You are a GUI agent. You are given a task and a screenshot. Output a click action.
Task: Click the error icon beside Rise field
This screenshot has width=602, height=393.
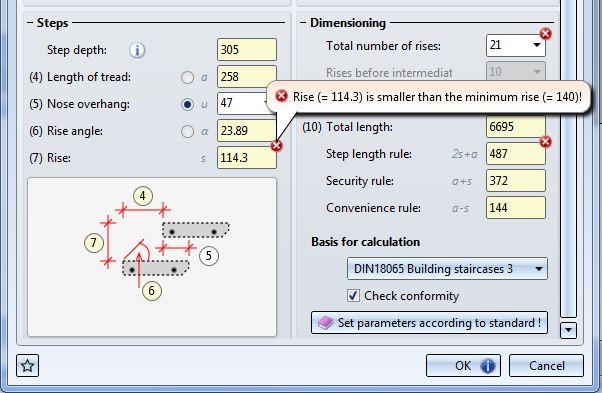tap(276, 145)
